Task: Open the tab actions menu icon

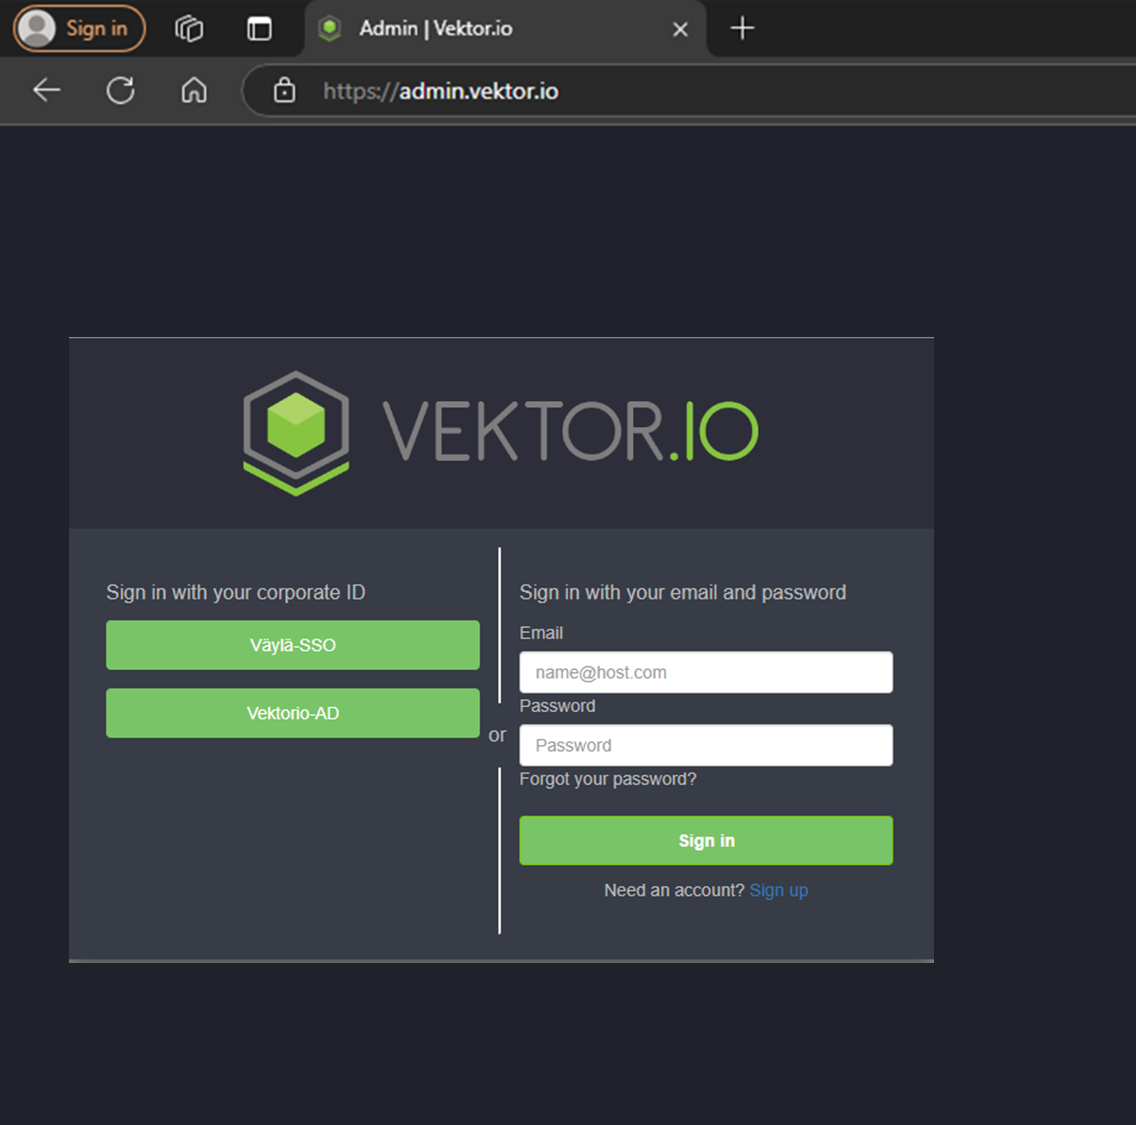Action: click(x=259, y=28)
